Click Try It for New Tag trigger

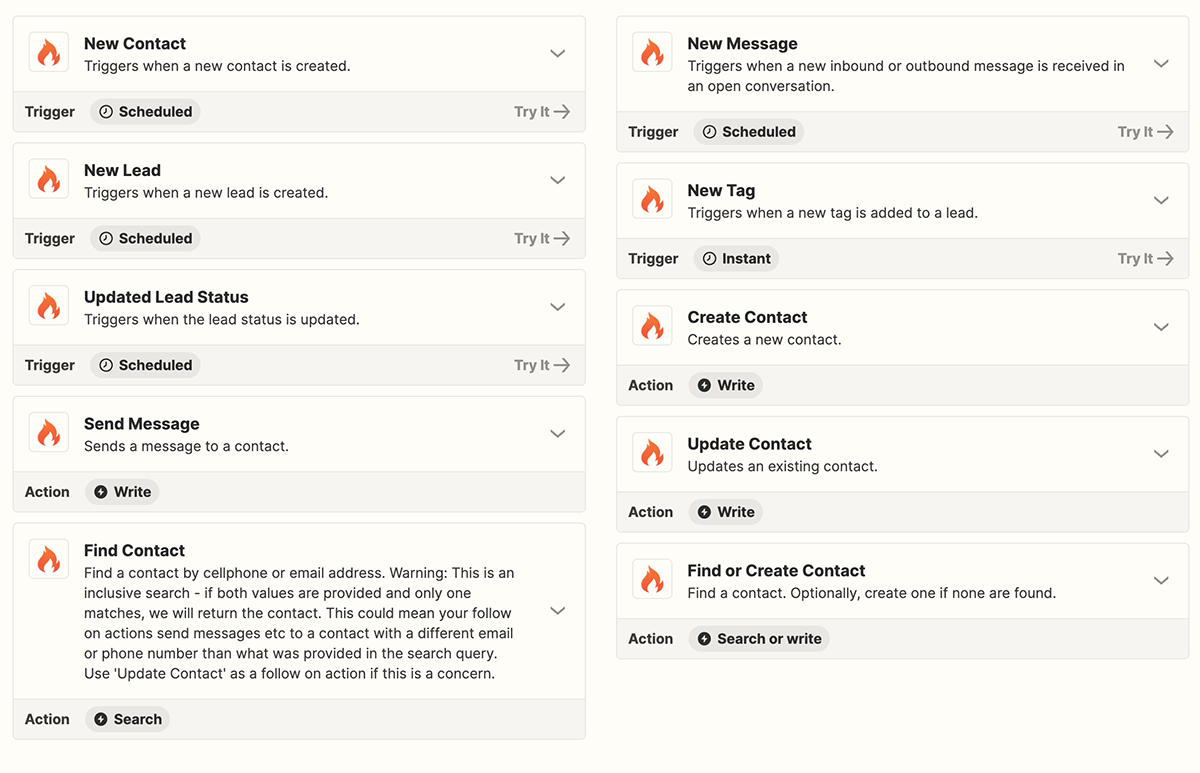[1146, 258]
